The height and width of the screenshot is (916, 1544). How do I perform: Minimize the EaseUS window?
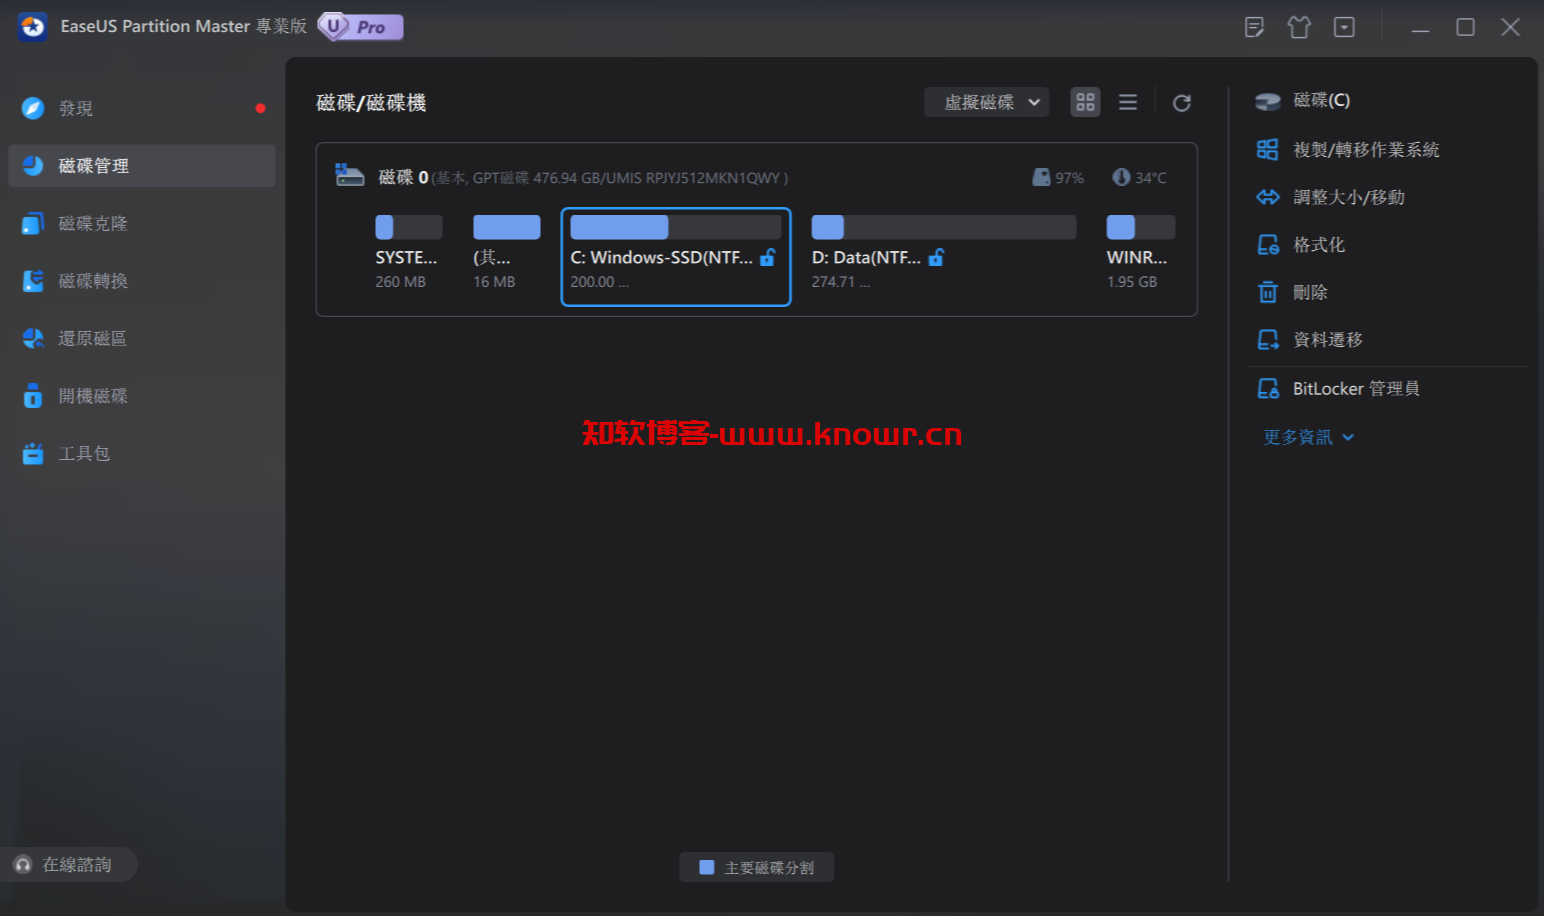[x=1420, y=27]
